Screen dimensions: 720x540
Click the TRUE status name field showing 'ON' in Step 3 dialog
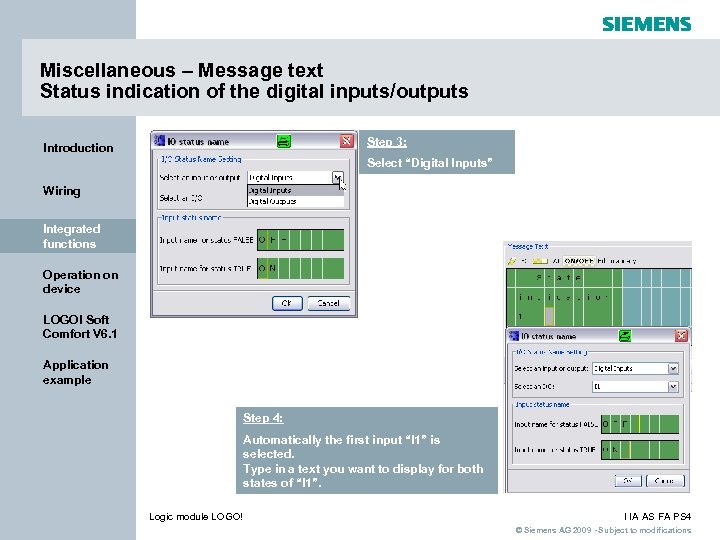[x=300, y=268]
